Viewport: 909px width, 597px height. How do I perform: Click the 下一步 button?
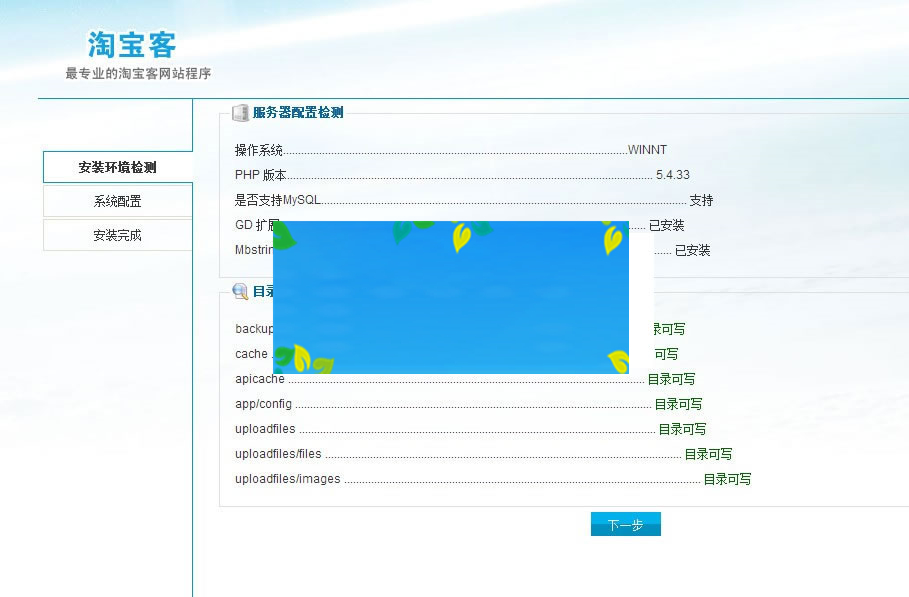click(625, 523)
